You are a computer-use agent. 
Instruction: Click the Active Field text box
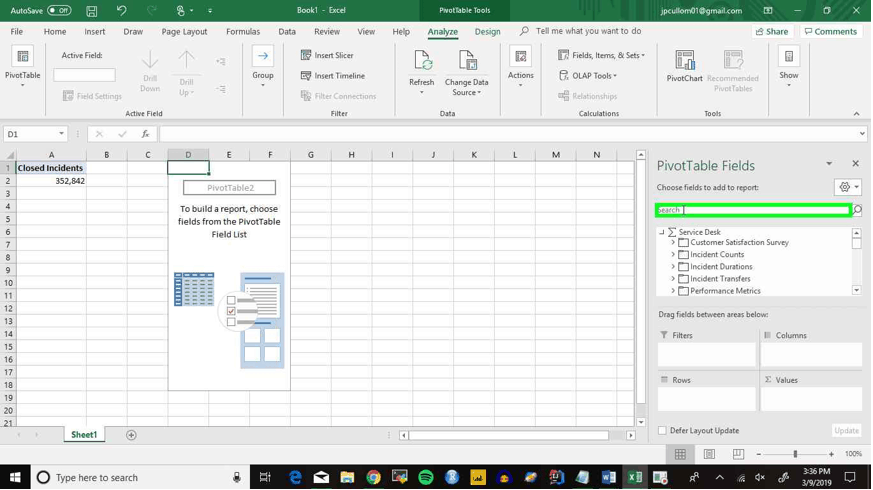click(x=85, y=75)
